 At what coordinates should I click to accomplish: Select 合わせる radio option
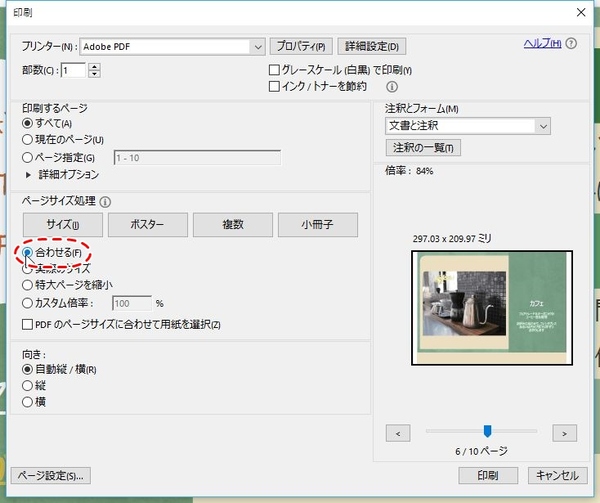[x=27, y=252]
